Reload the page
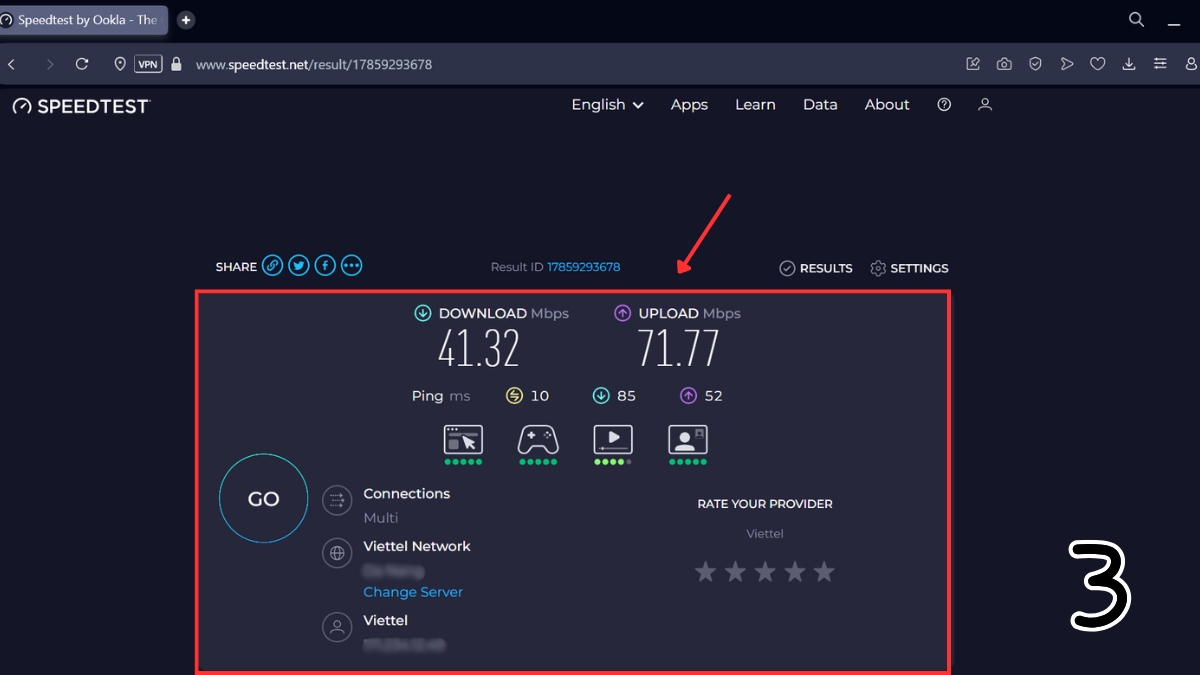Viewport: 1200px width, 675px height. click(82, 64)
